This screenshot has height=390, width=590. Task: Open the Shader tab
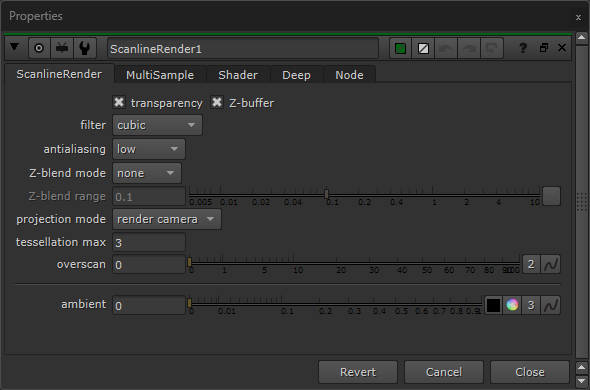(x=238, y=75)
